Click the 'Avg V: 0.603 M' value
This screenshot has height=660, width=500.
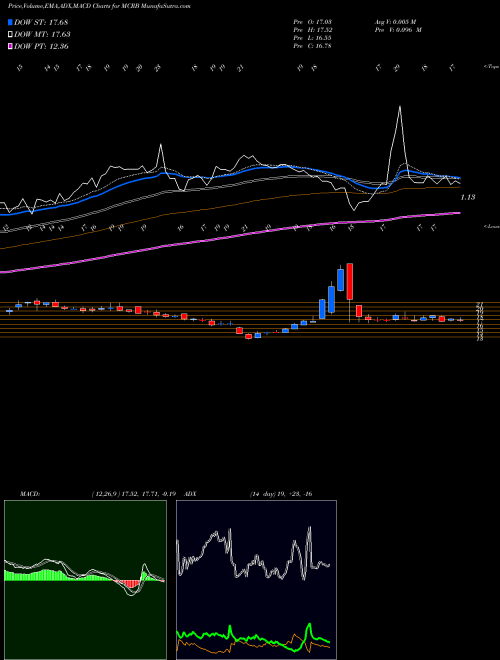(x=395, y=22)
